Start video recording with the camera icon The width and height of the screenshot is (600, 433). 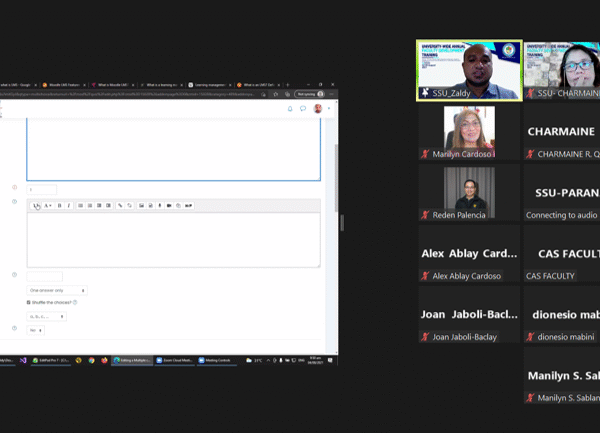[x=169, y=206]
